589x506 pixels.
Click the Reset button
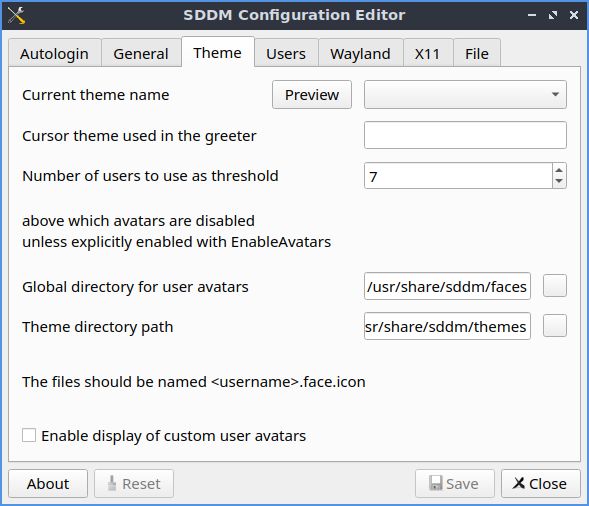(x=134, y=484)
